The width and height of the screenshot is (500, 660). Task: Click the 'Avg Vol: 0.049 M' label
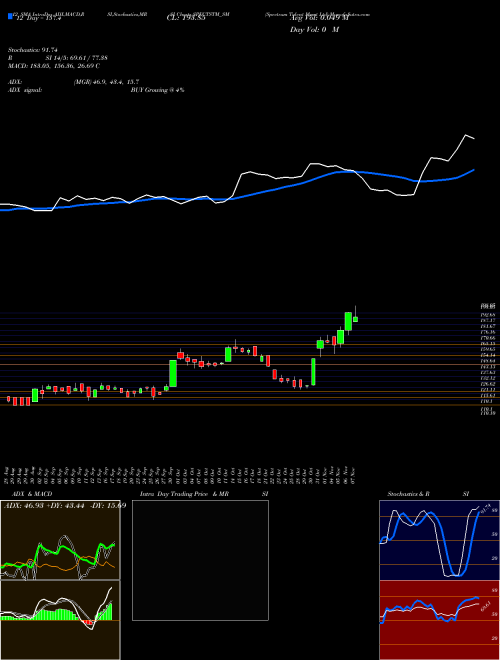point(319,18)
